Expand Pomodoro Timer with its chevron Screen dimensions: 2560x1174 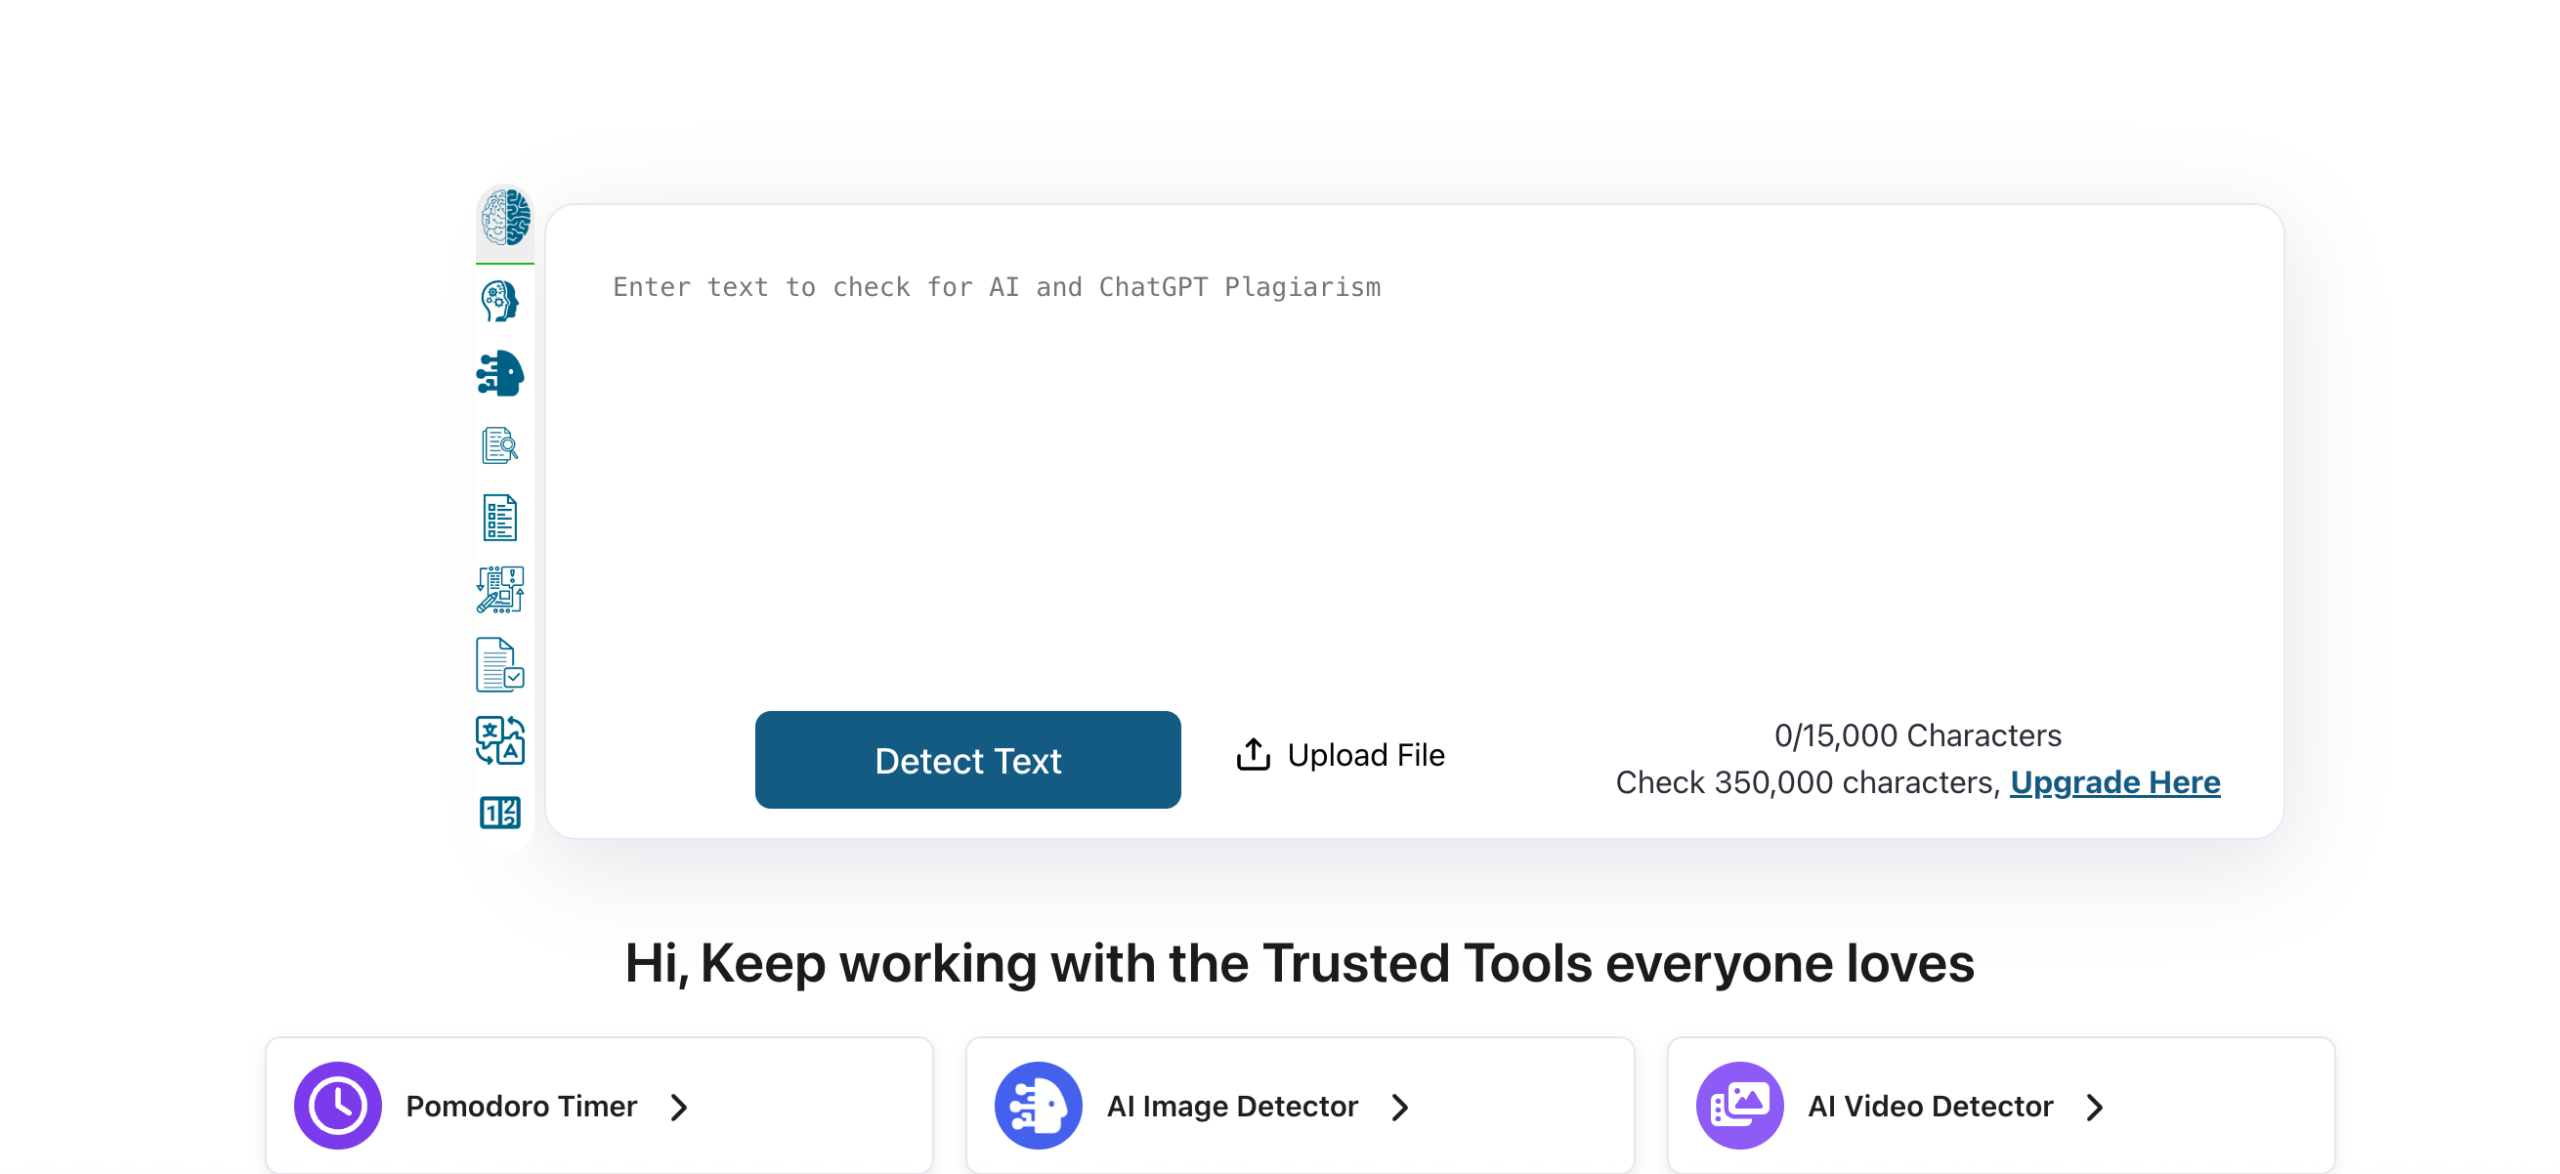[x=679, y=1107]
